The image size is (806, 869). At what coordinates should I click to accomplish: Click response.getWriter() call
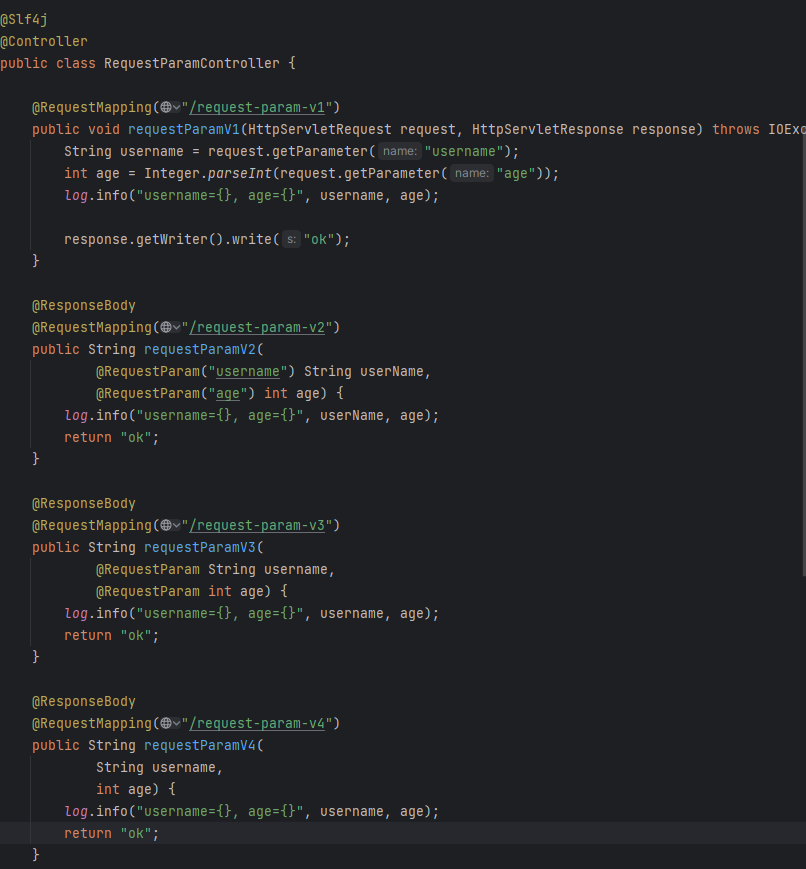144,239
